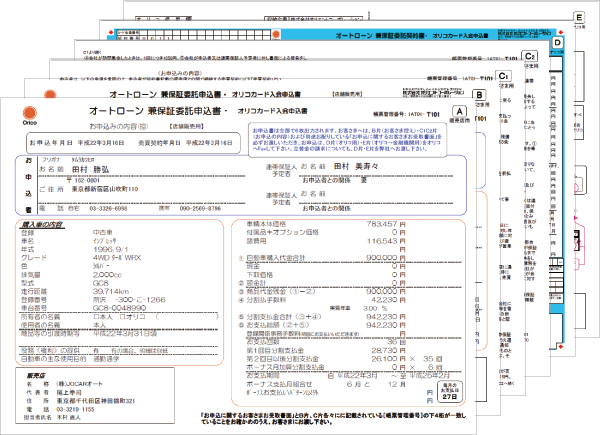
Task: Select the sheet label box 'D'
Action: [x=558, y=42]
